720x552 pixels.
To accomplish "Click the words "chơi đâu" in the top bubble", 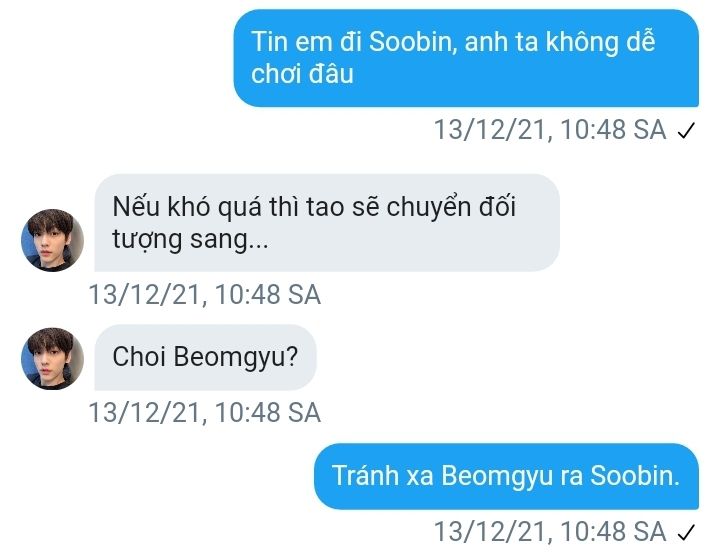I will [302, 74].
